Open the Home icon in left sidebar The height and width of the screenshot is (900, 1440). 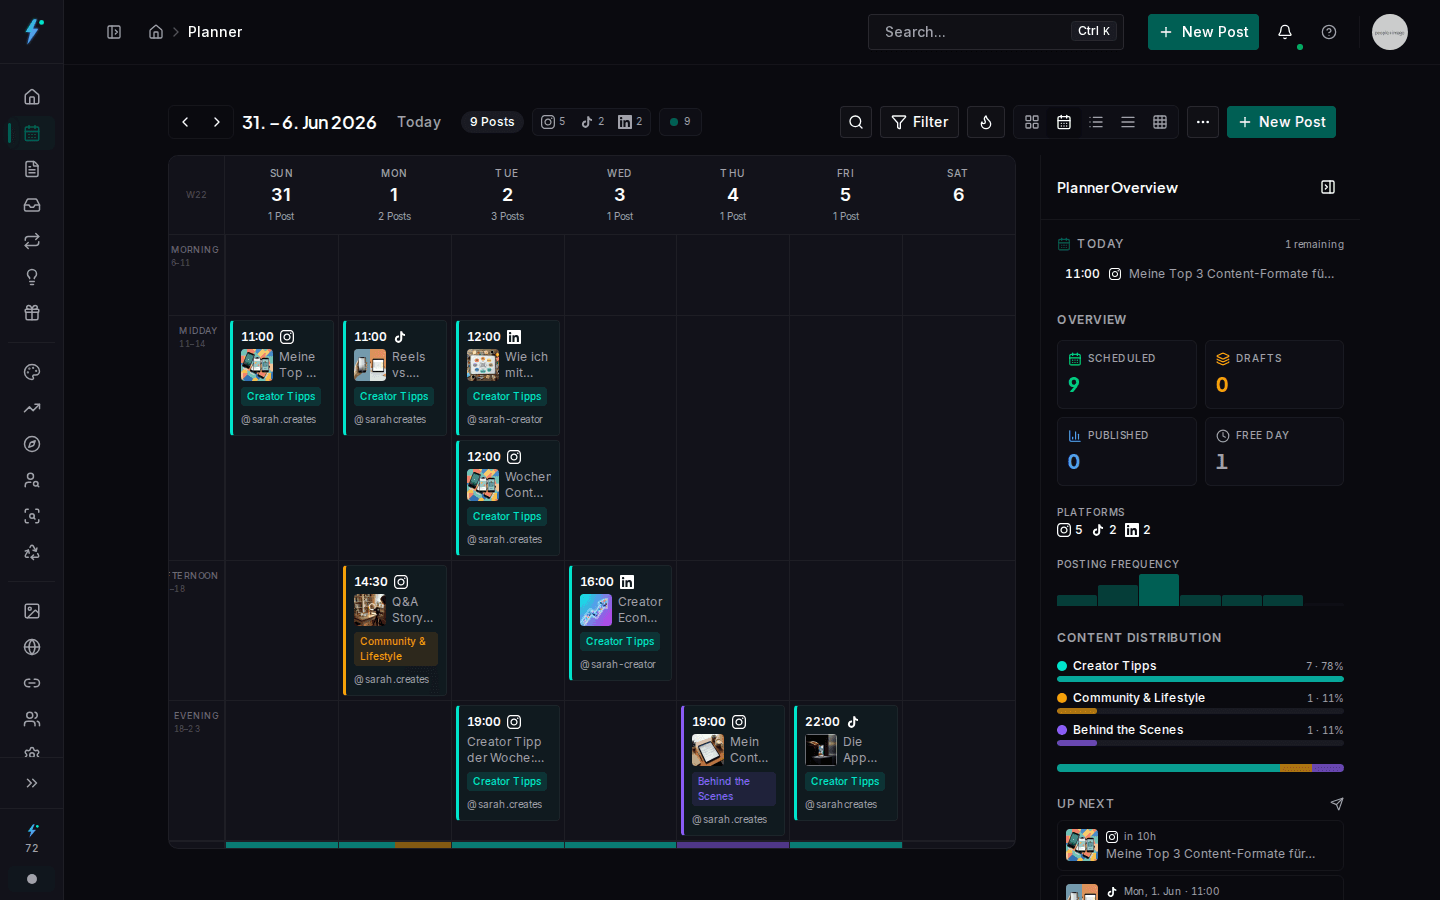pyautogui.click(x=32, y=97)
